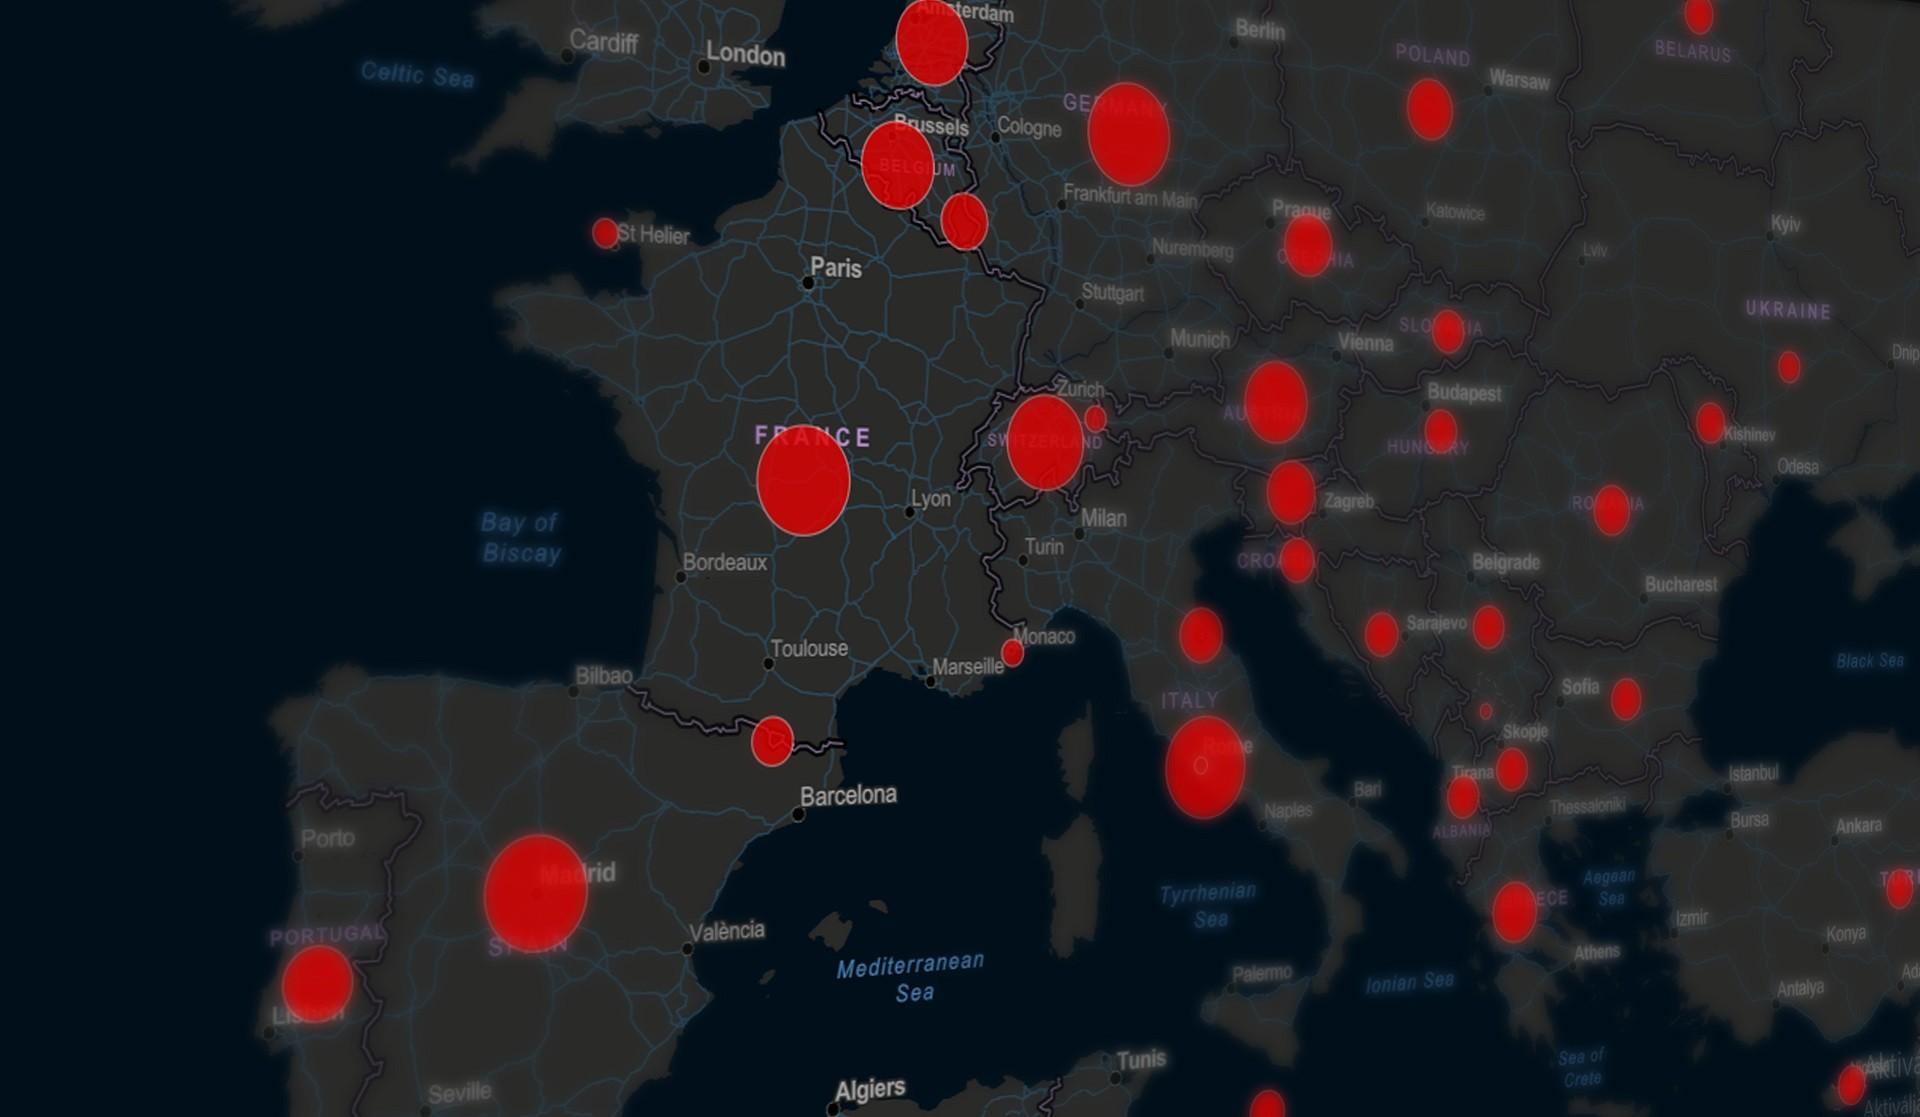Click the small red dot at Monaco
The width and height of the screenshot is (1920, 1117).
click(1012, 654)
